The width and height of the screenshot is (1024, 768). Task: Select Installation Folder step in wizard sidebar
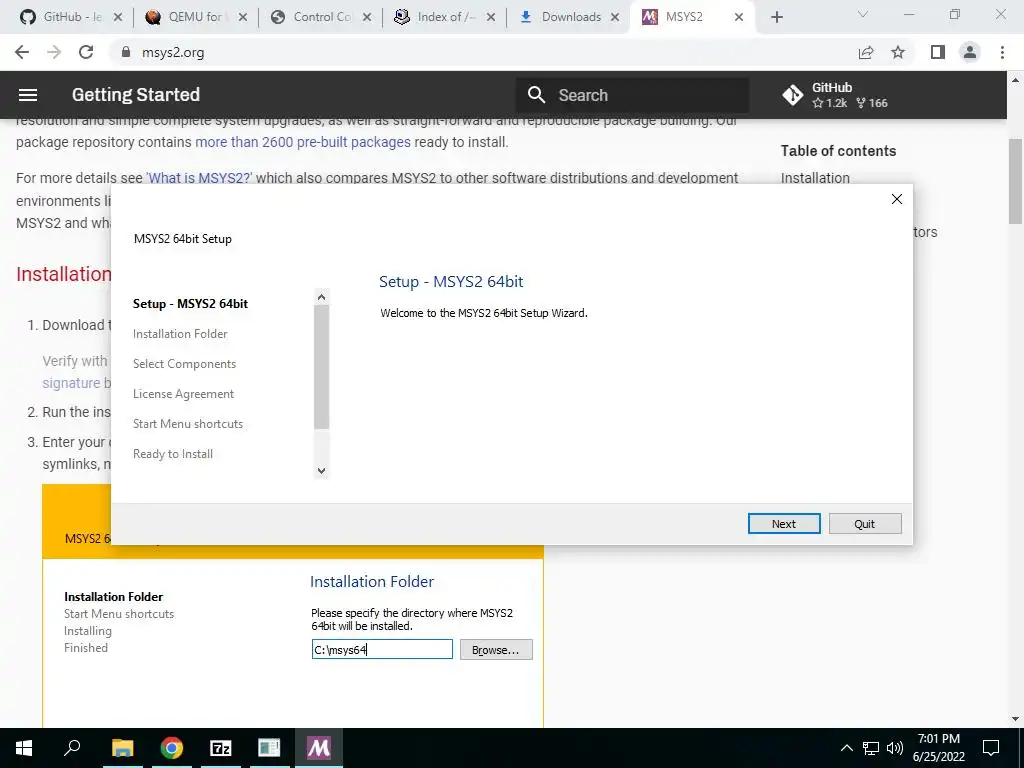[x=180, y=334]
